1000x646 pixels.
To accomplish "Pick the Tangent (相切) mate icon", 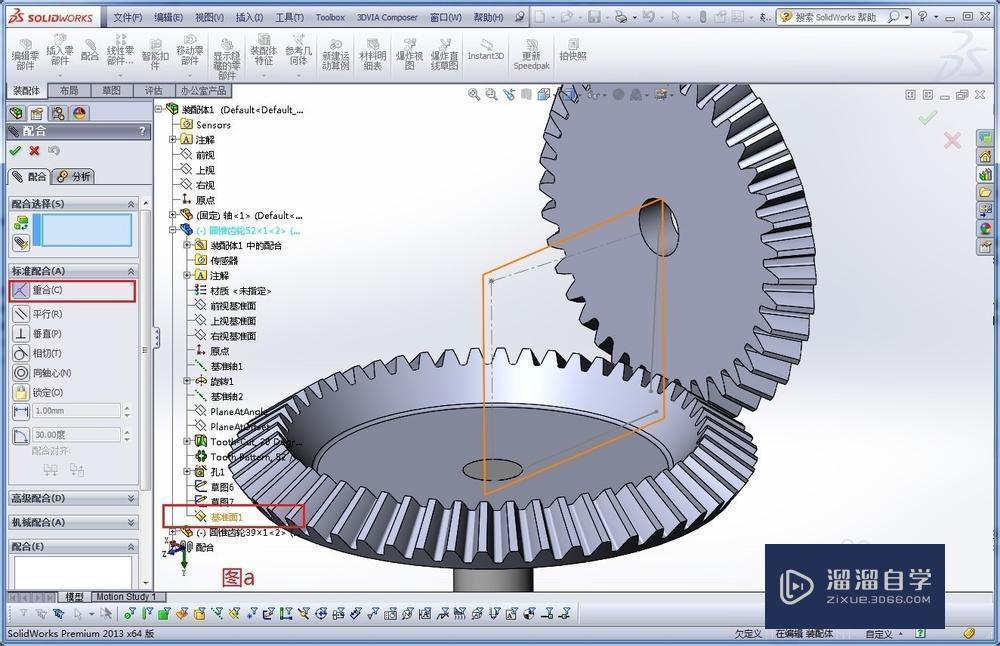I will point(21,353).
